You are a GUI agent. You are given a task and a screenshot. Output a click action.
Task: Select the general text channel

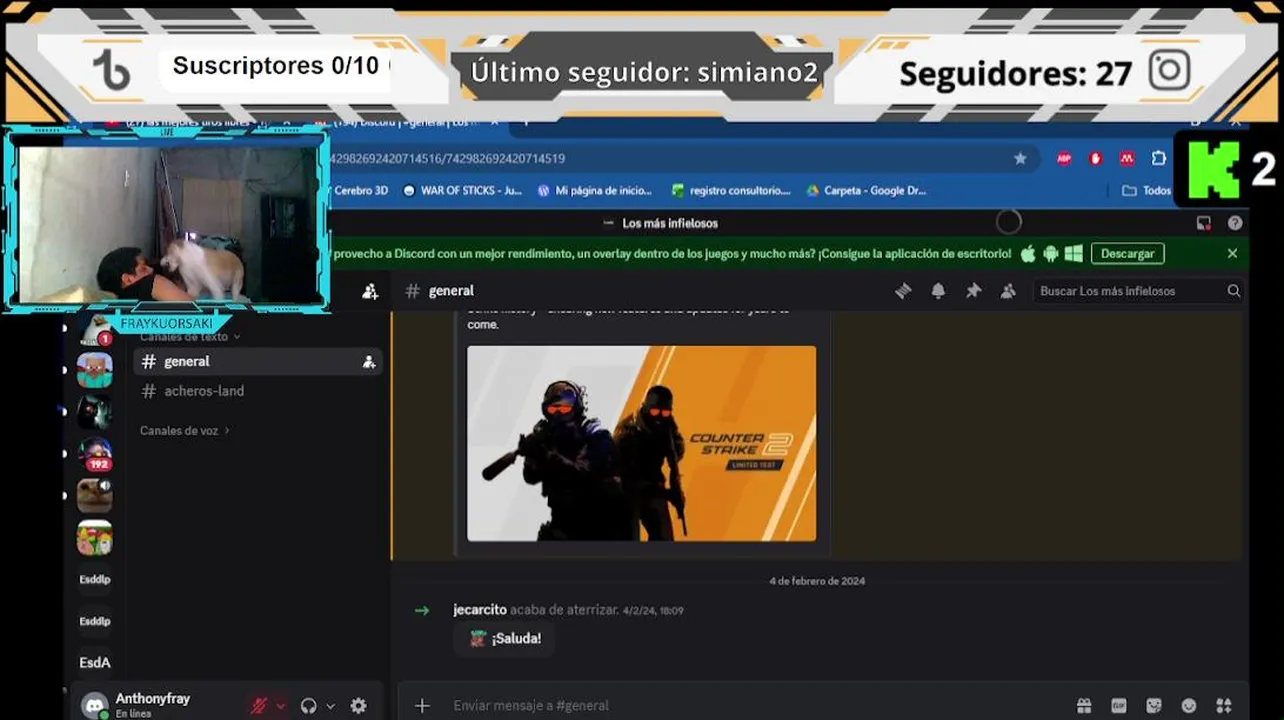257,362
